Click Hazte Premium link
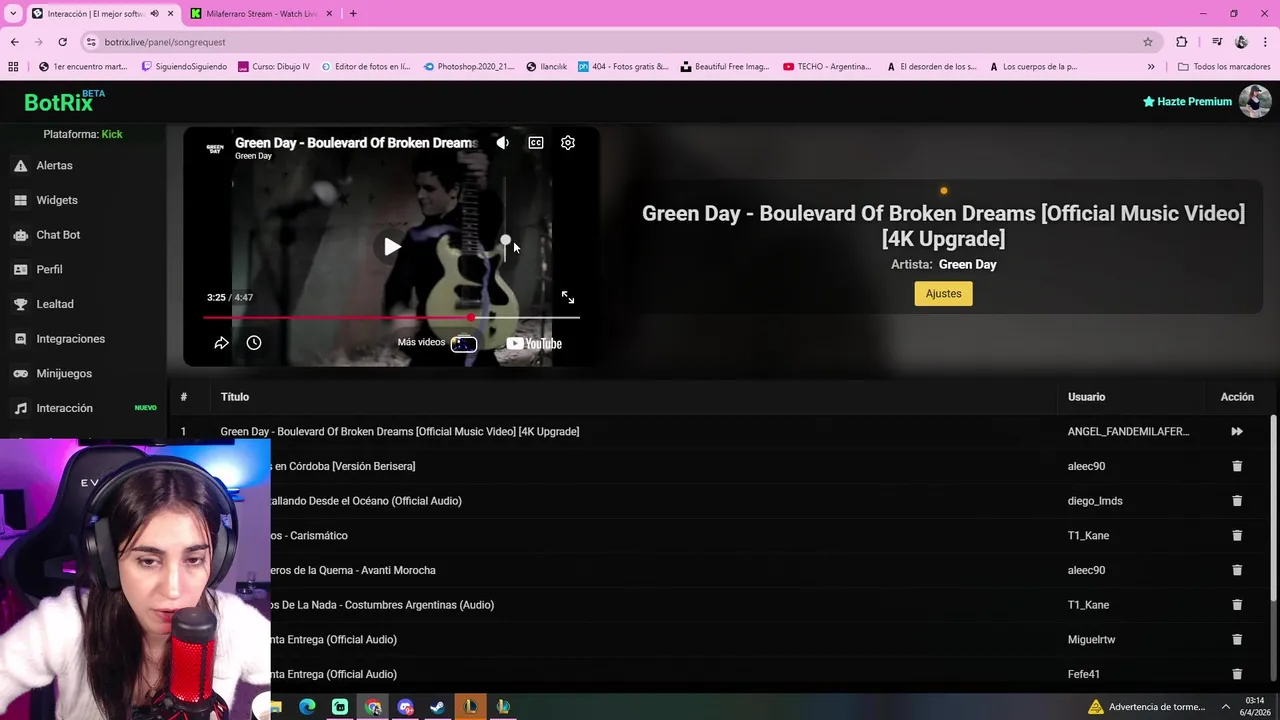 [x=1187, y=101]
